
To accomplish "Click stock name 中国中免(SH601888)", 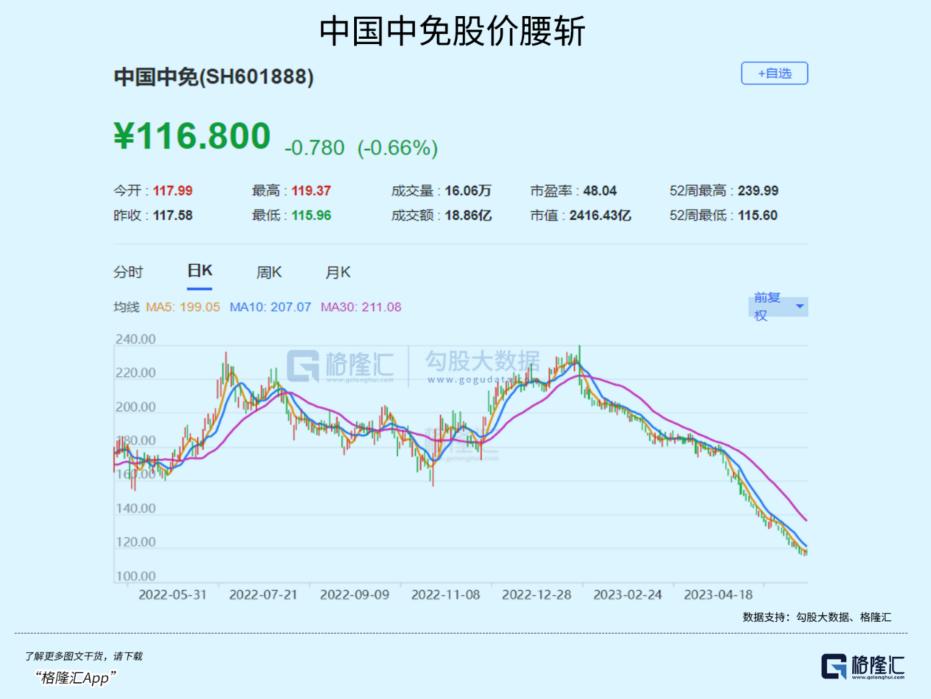I will click(214, 77).
